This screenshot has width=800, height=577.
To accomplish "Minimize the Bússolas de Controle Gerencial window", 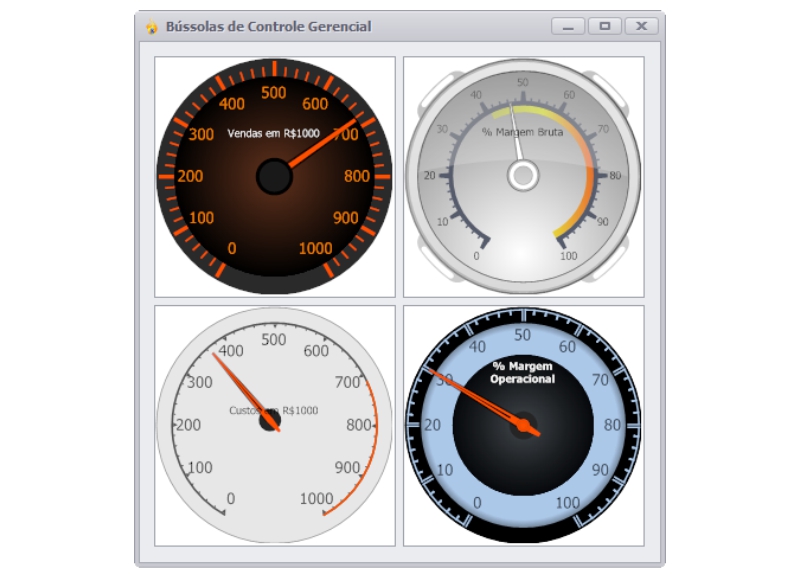I will pos(568,26).
